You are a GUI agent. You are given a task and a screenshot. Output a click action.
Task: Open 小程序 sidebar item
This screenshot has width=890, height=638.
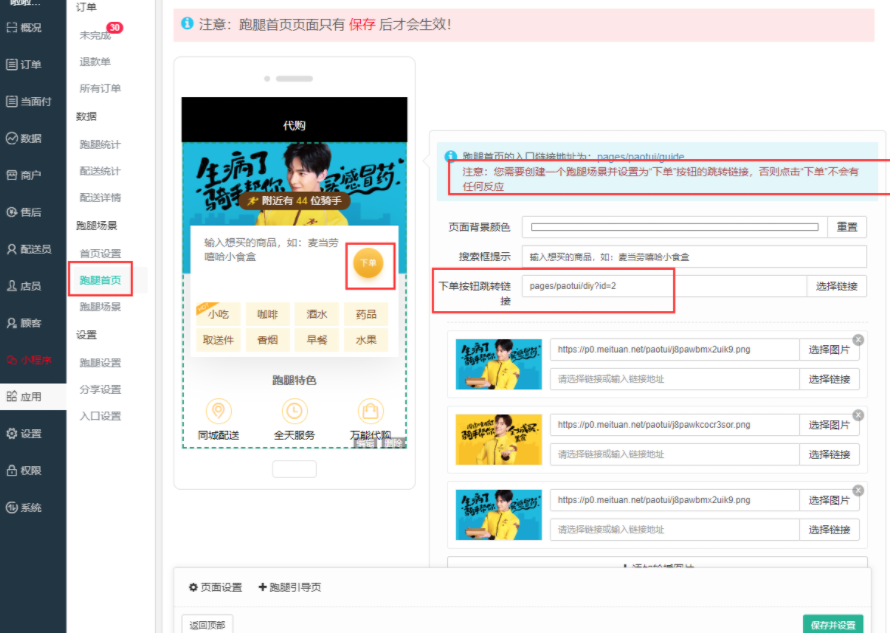(28, 359)
